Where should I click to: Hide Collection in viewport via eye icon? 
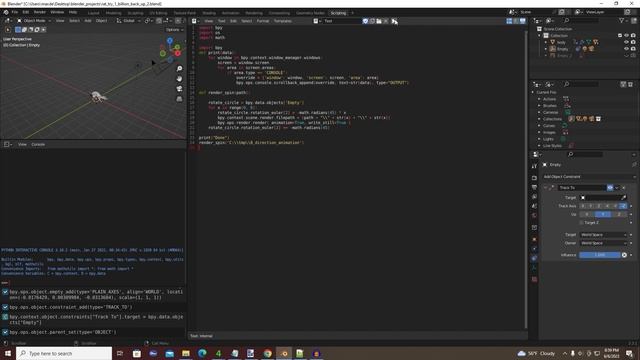pos(627,36)
